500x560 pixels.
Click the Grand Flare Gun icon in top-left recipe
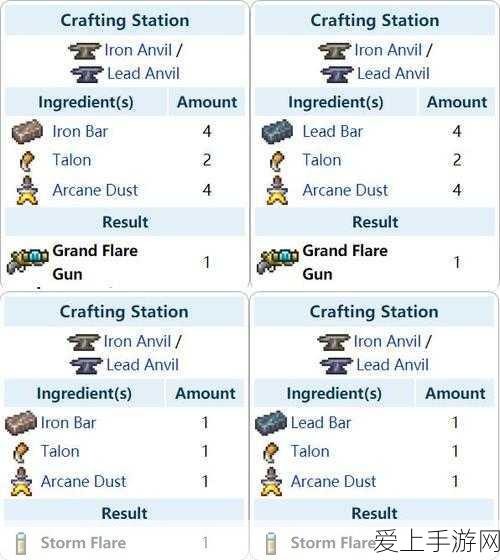point(28,261)
